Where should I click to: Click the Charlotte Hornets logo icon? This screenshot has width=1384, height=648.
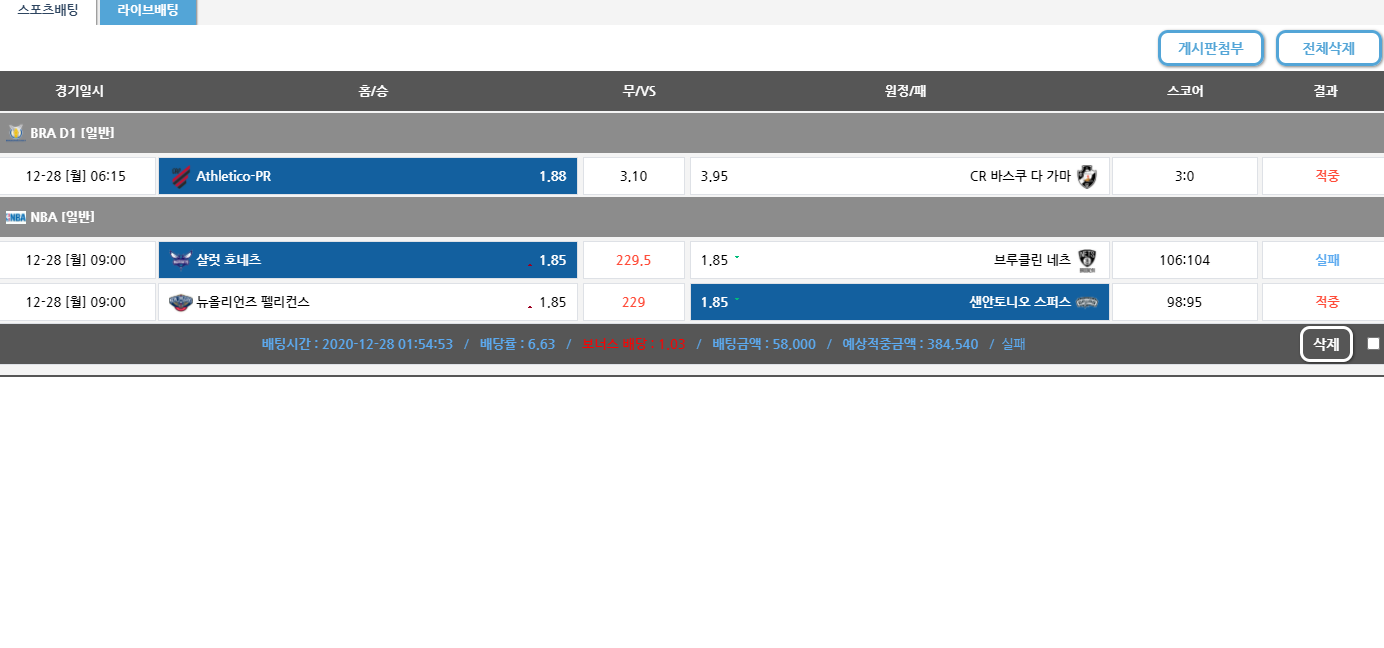(180, 261)
